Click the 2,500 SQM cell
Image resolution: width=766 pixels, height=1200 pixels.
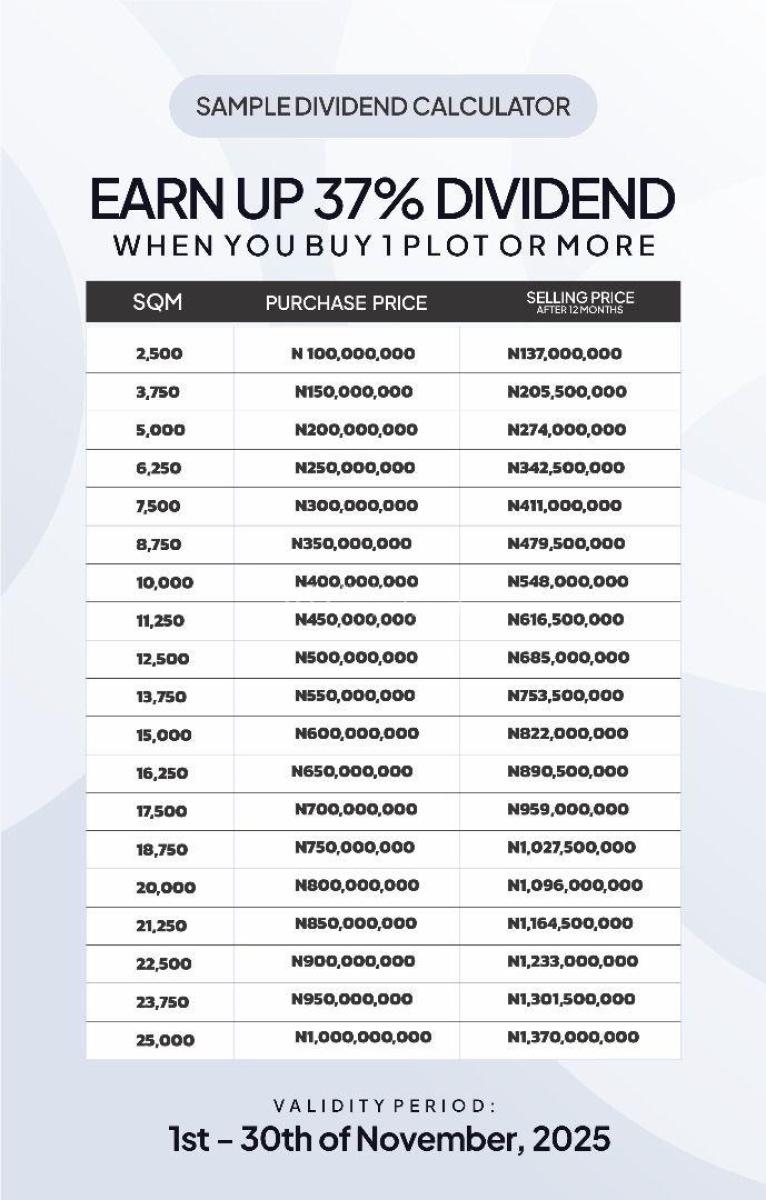159,354
